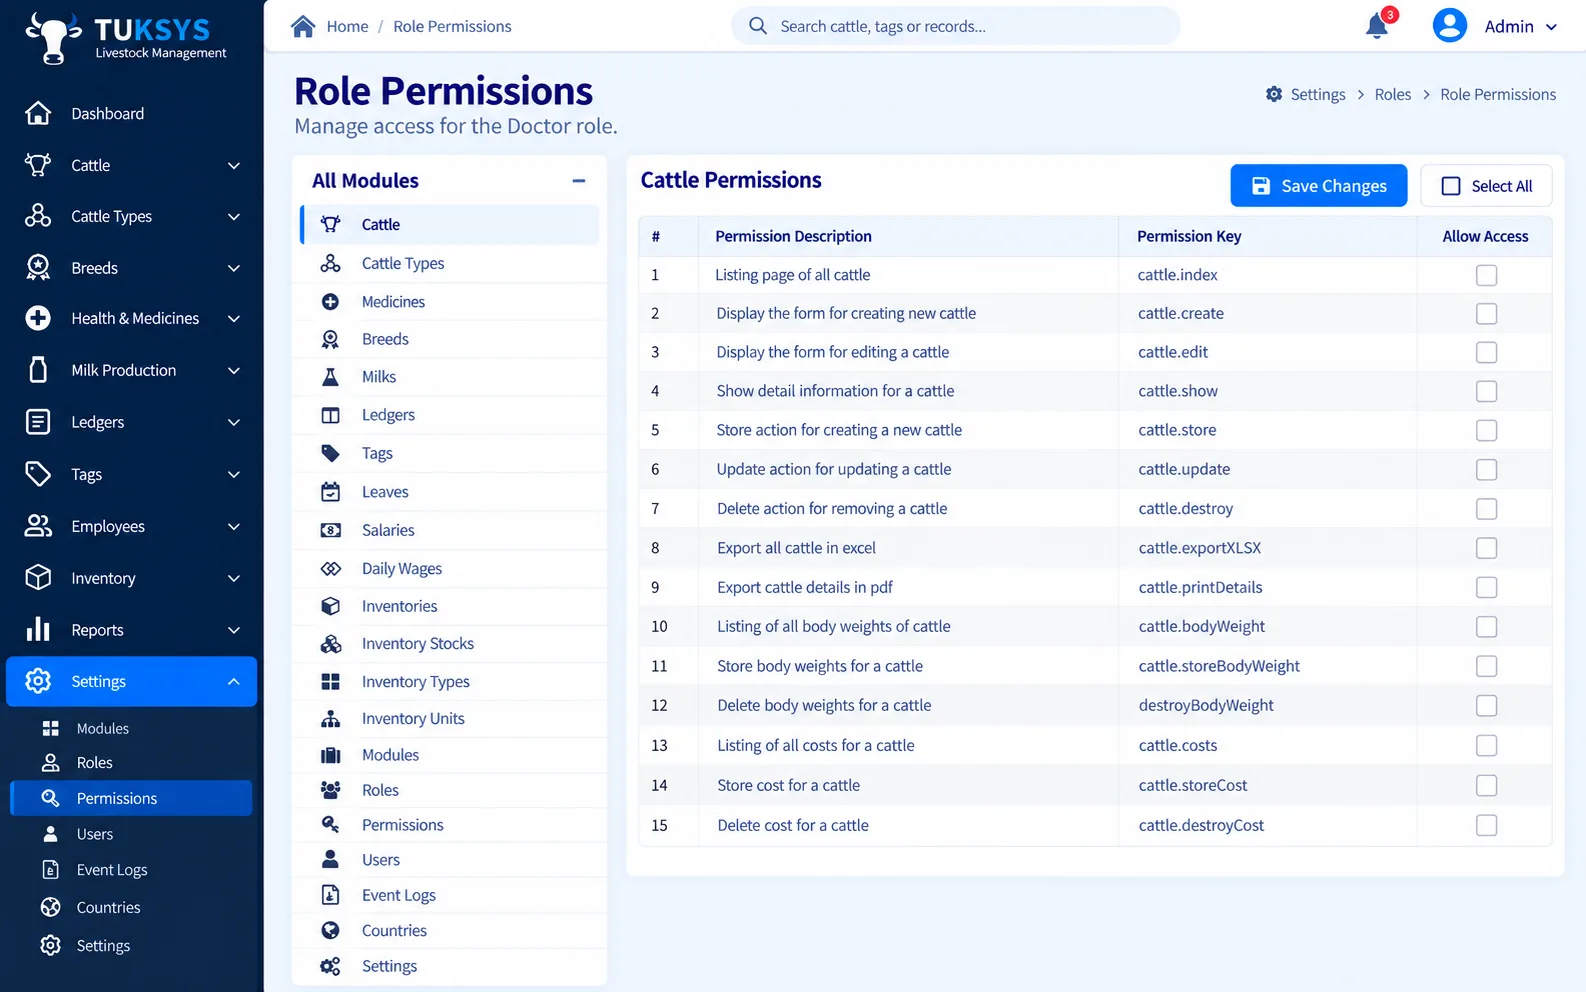Click the Inventory Stocks boxes icon
Viewport: 1586px width, 992px height.
click(330, 644)
